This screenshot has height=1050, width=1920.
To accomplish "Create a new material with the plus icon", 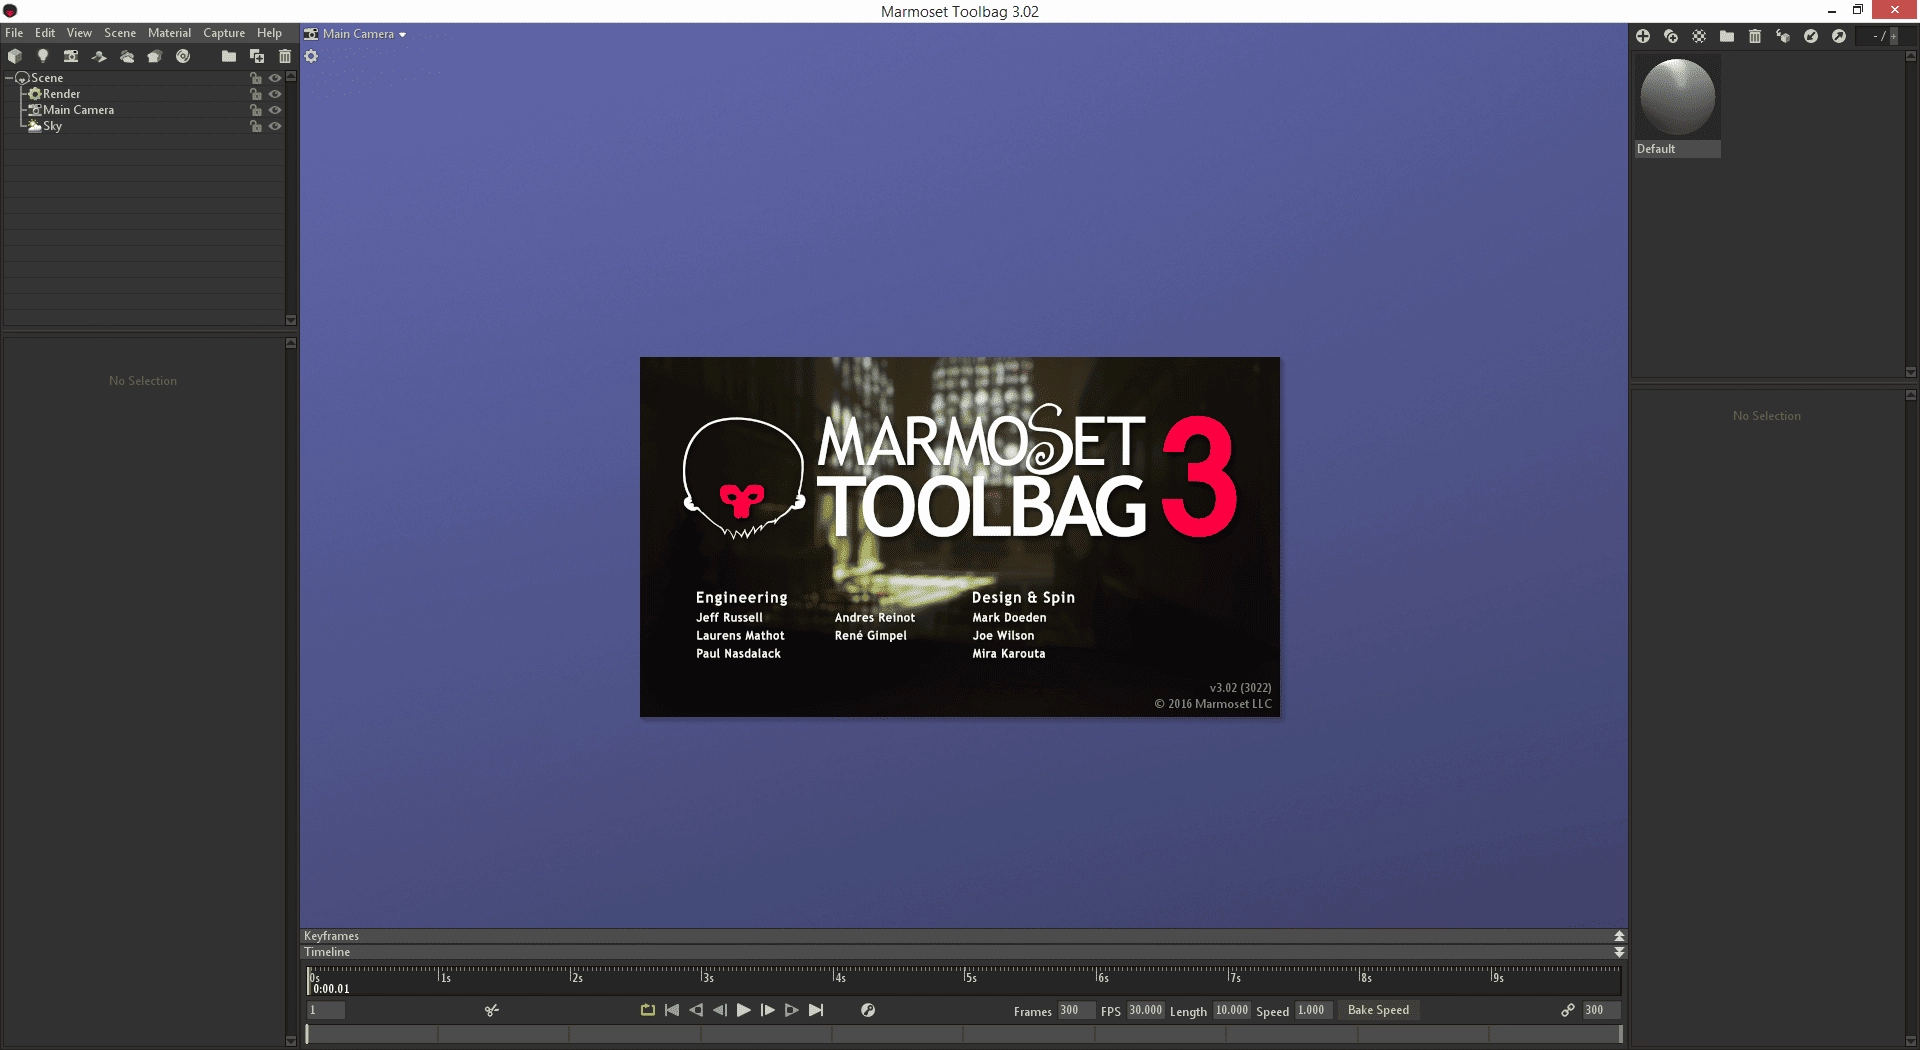I will [x=1643, y=36].
